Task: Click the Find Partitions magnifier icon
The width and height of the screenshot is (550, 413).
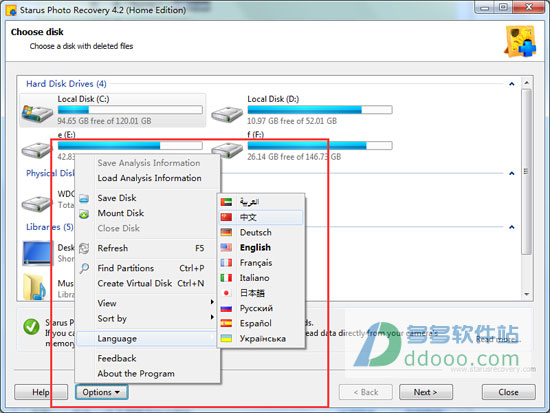Action: pos(84,268)
